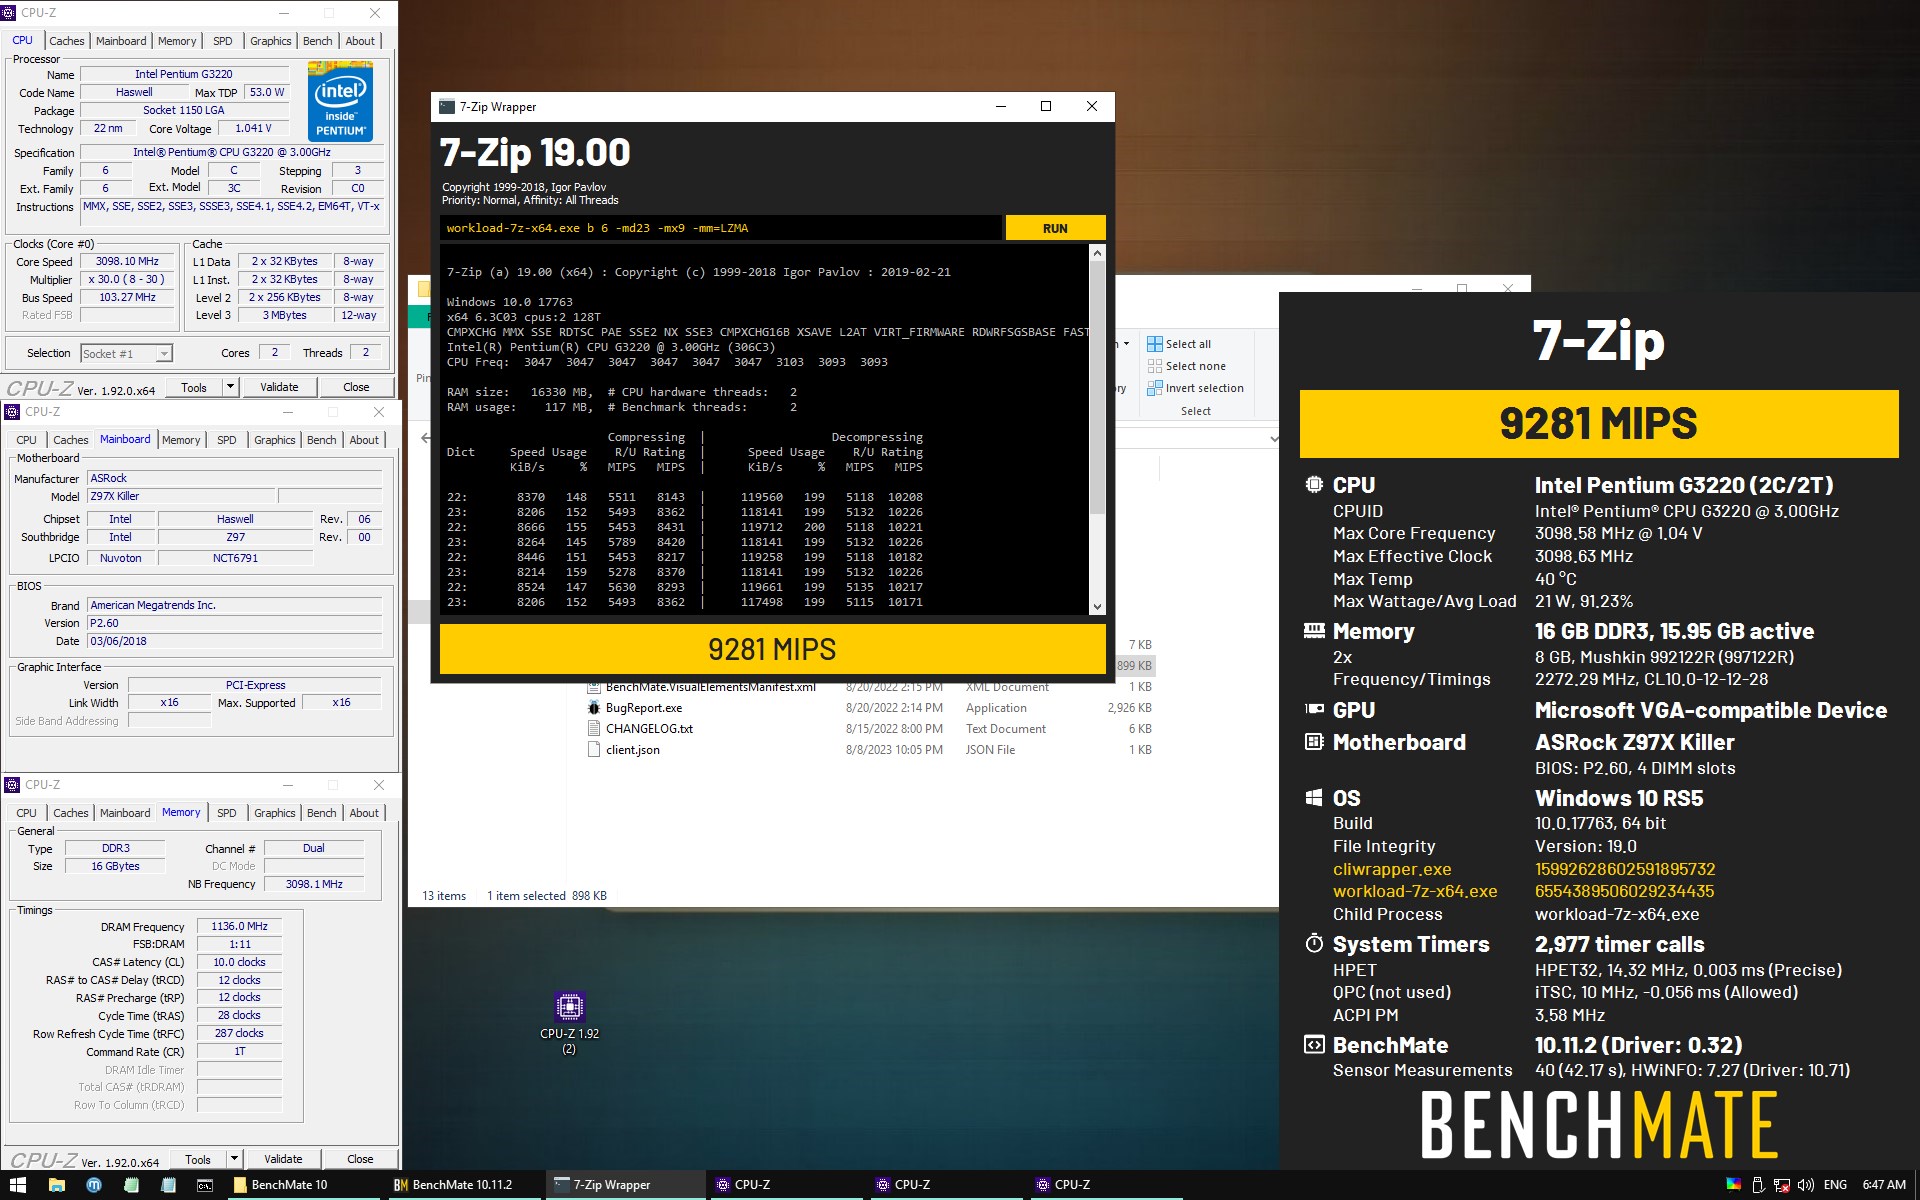
Task: Click the Intel Inside Pentium logo
Action: point(340,102)
